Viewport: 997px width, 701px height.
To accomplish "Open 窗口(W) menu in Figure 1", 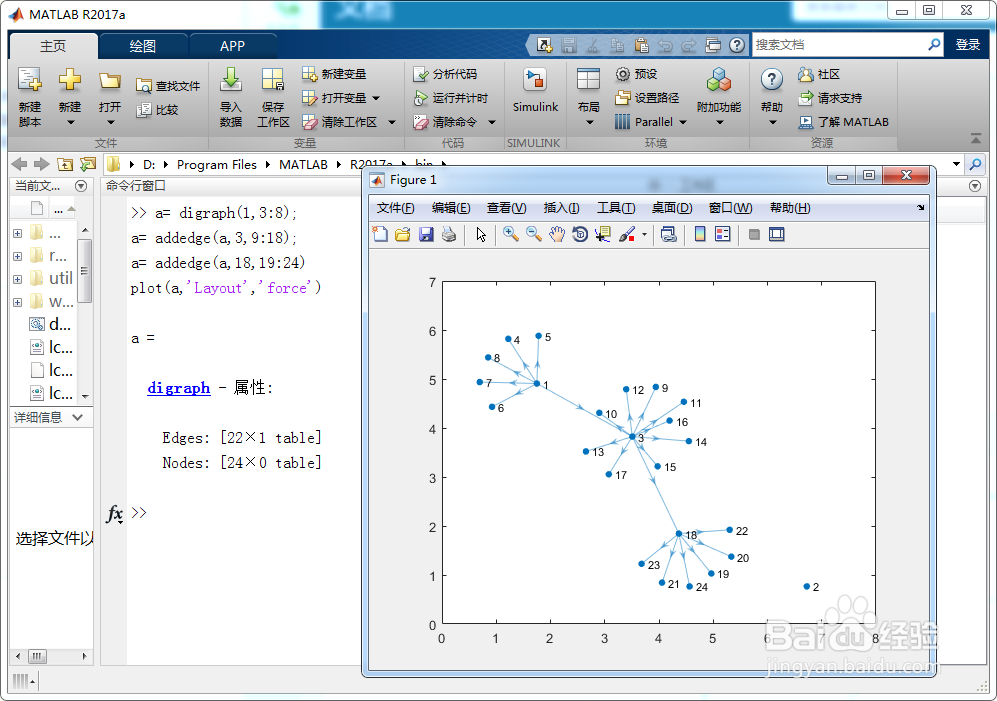I will (730, 208).
